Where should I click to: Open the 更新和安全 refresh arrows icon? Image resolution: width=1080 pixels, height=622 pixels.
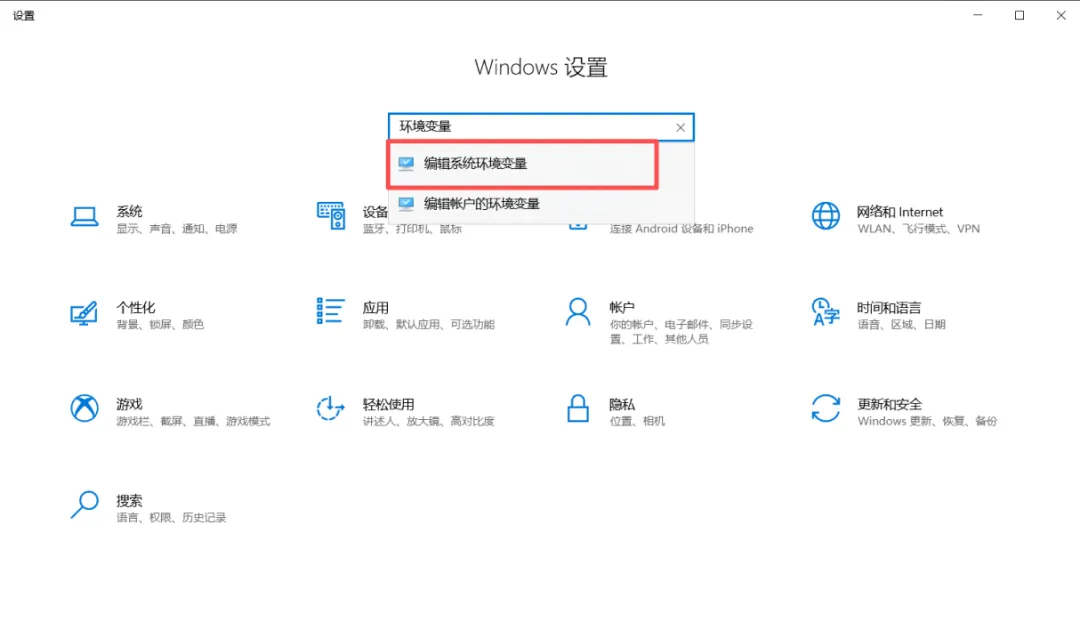pyautogui.click(x=825, y=408)
